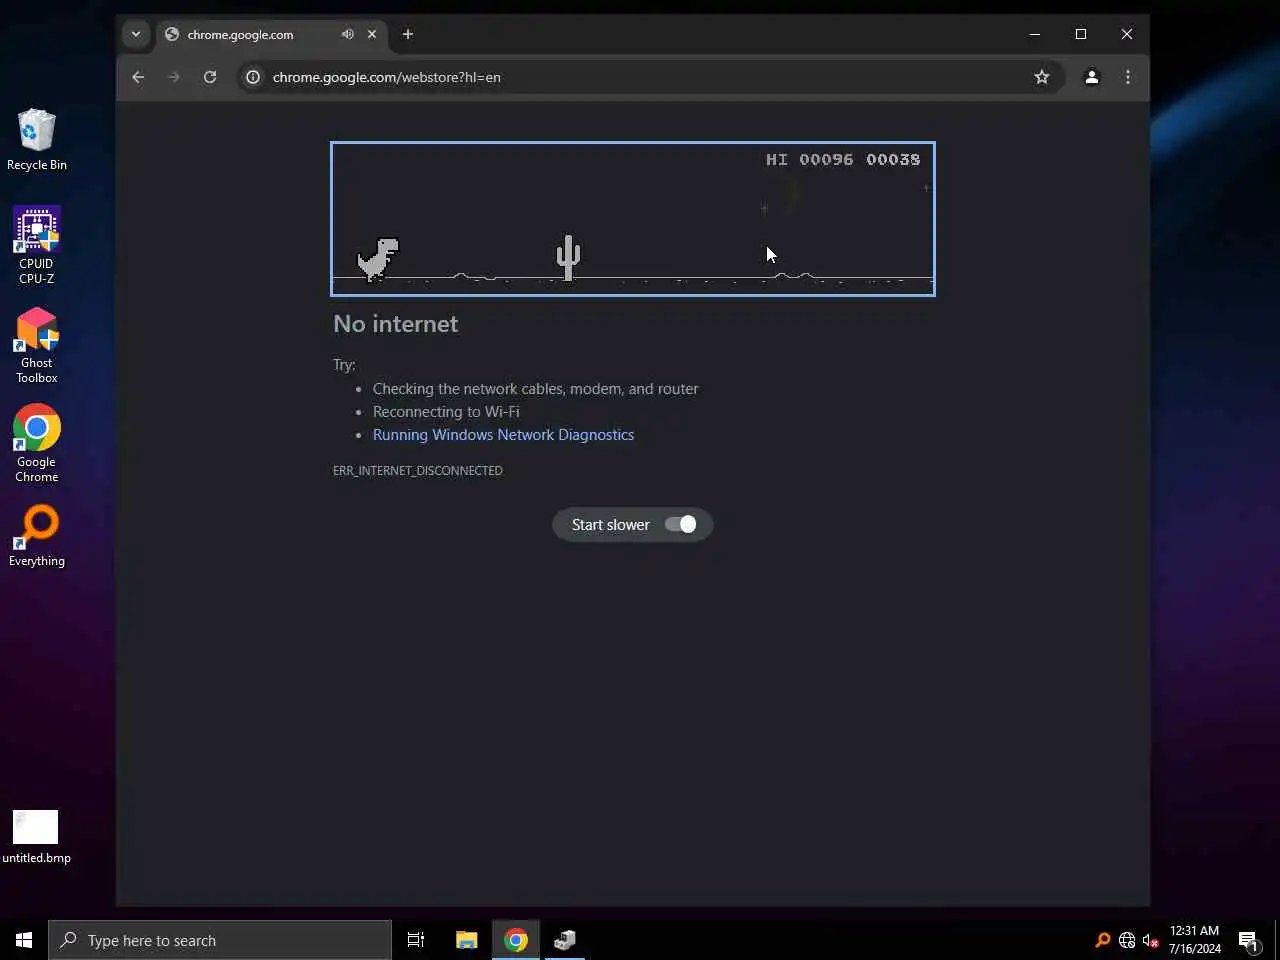View site information icon in address bar

(x=253, y=77)
